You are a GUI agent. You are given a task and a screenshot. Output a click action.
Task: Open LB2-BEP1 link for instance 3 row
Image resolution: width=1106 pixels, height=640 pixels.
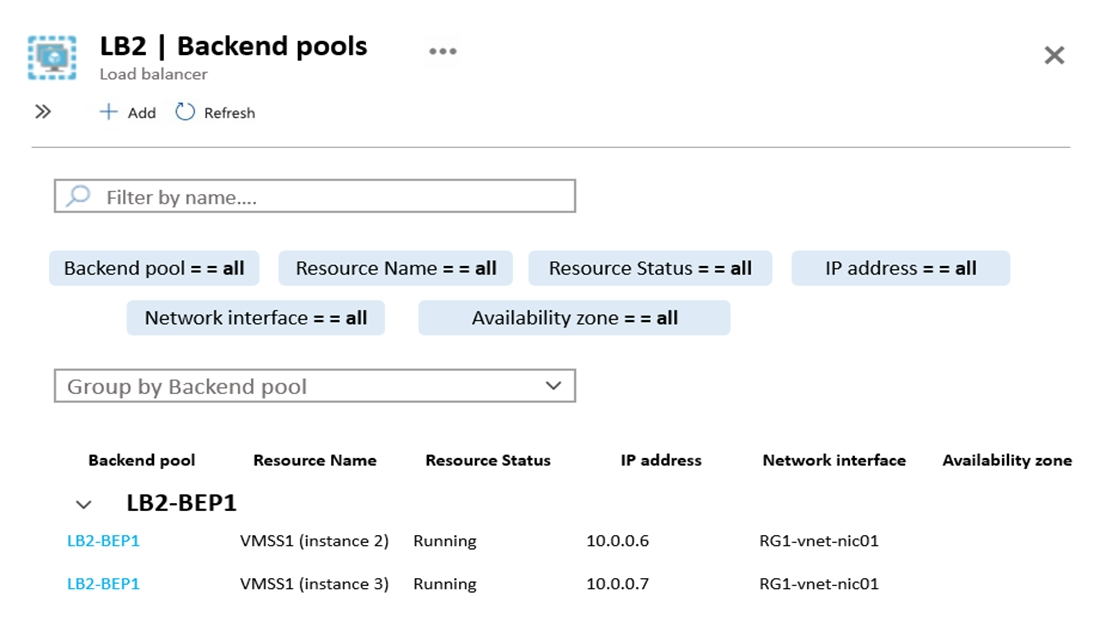103,584
